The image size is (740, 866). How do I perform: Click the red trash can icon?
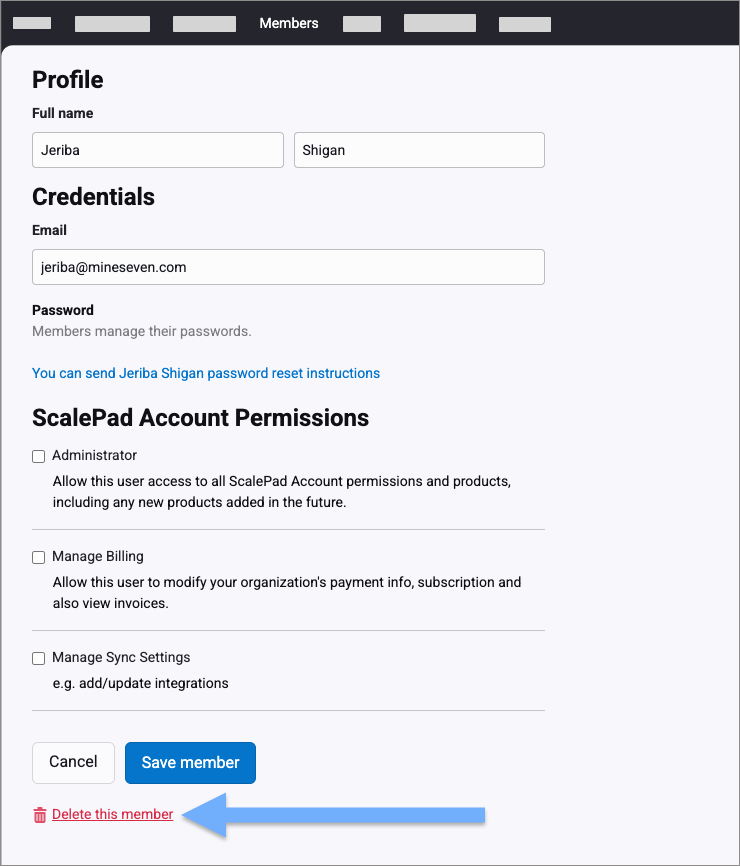point(40,815)
